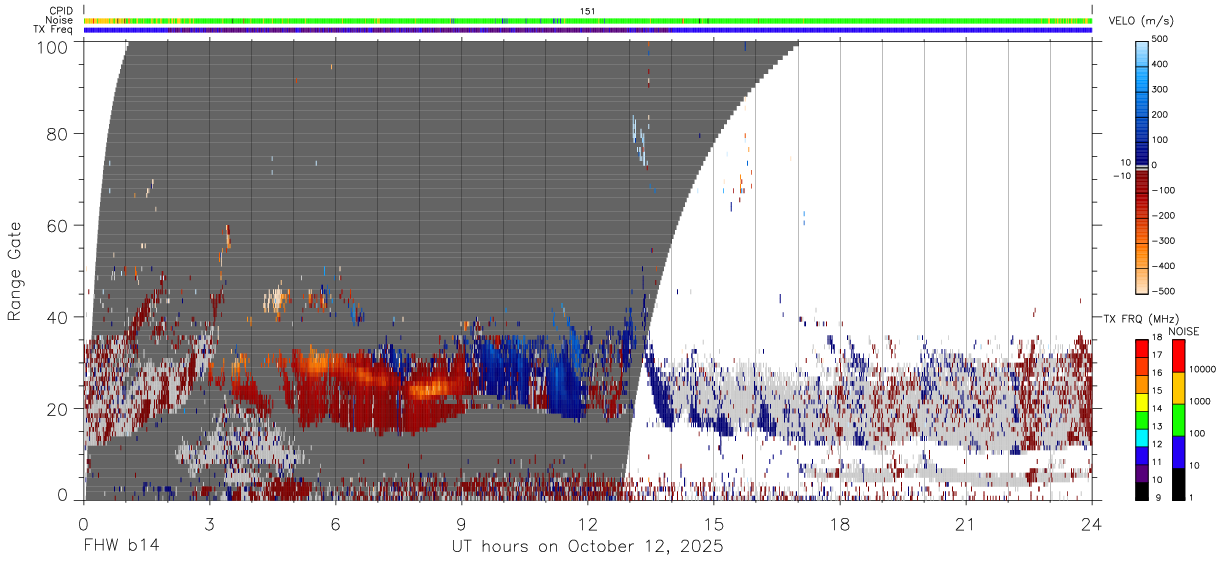Click the y-axis tick label '80'

(x=58, y=133)
